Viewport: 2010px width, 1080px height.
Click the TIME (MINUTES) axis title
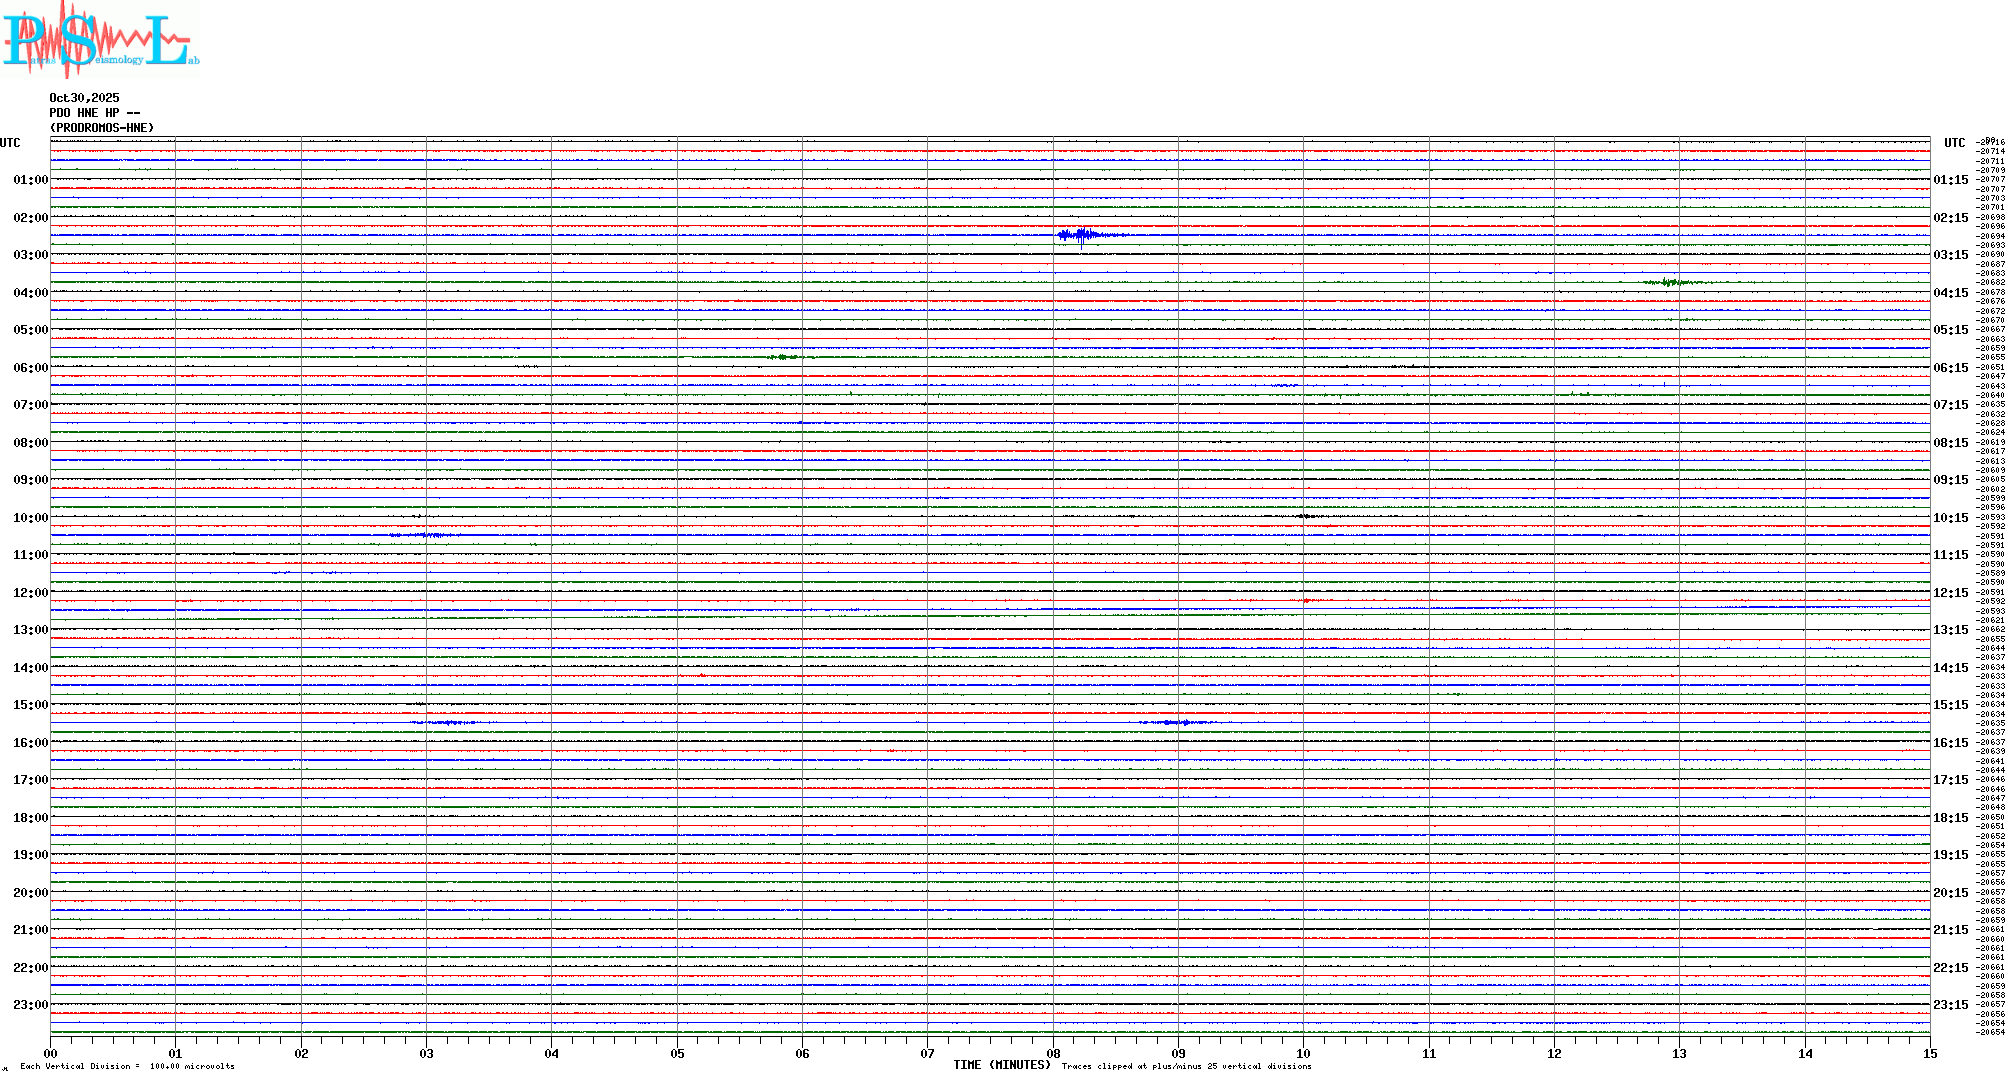pos(1001,1065)
